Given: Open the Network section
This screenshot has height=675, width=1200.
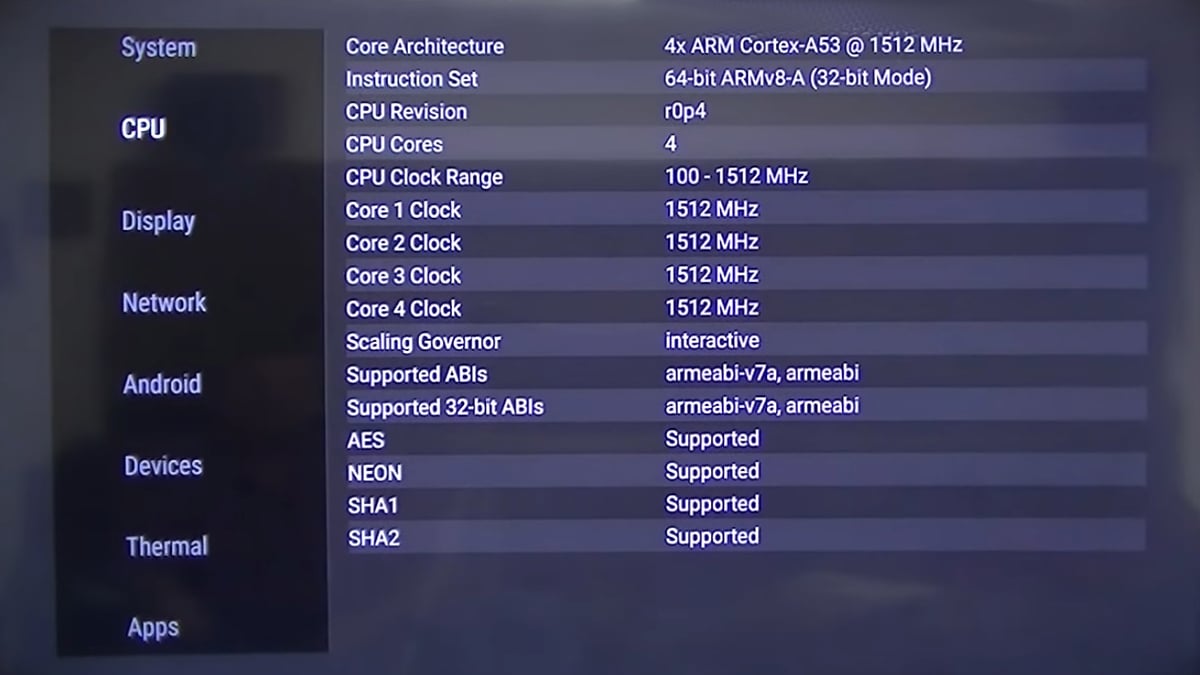Looking at the screenshot, I should tap(163, 303).
